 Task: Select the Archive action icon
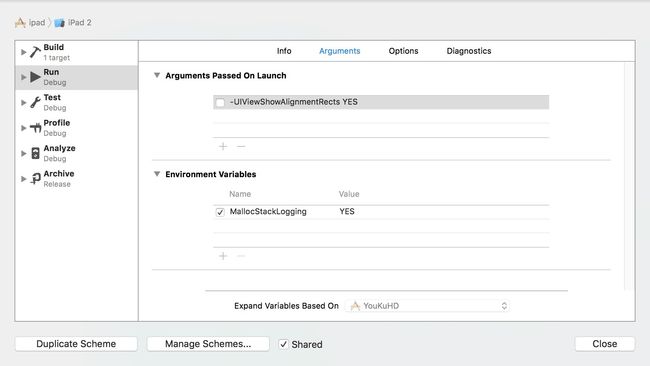click(36, 179)
